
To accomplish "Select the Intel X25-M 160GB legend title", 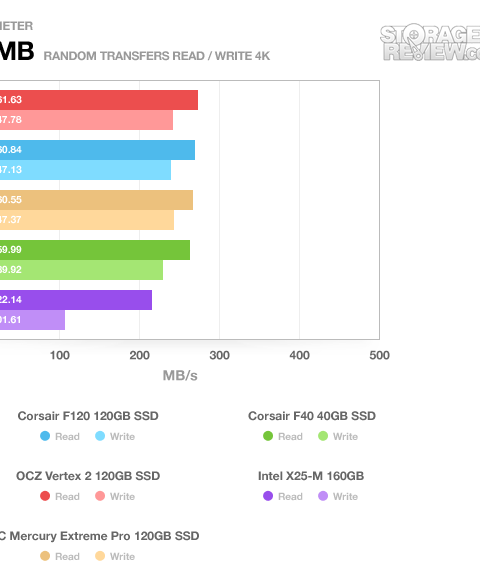I will (x=311, y=476).
